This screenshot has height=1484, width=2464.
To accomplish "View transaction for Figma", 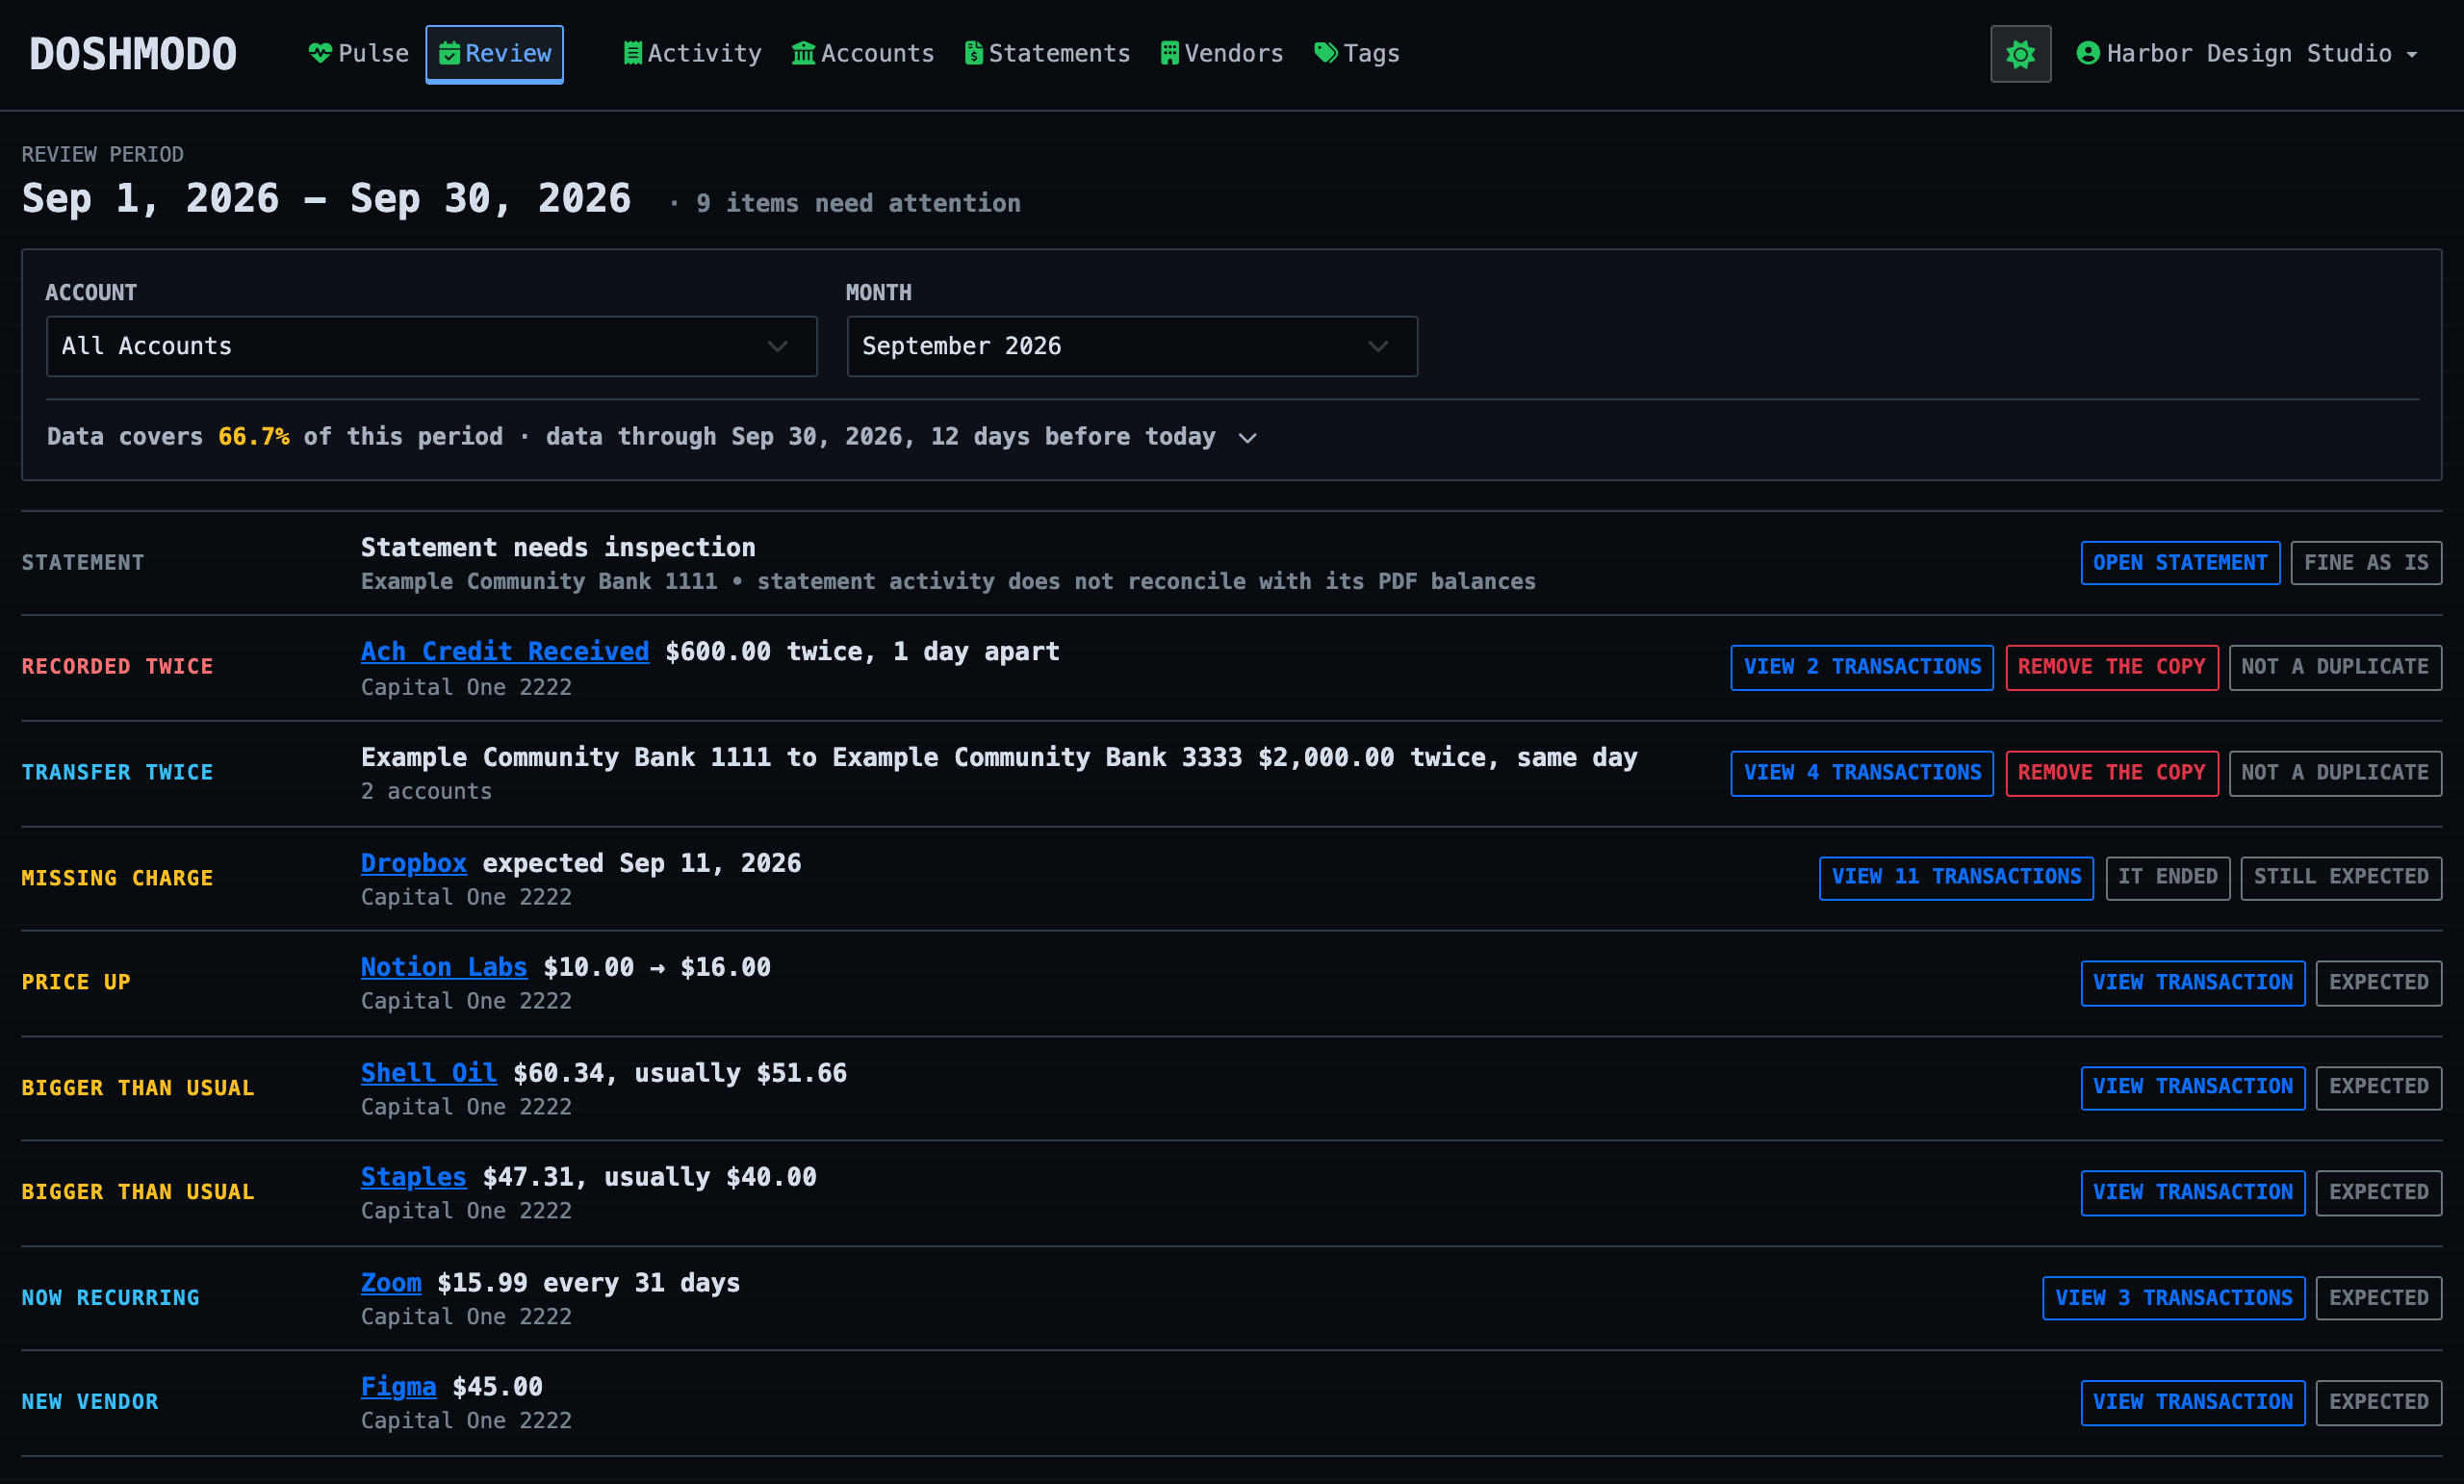I will 2193,1403.
